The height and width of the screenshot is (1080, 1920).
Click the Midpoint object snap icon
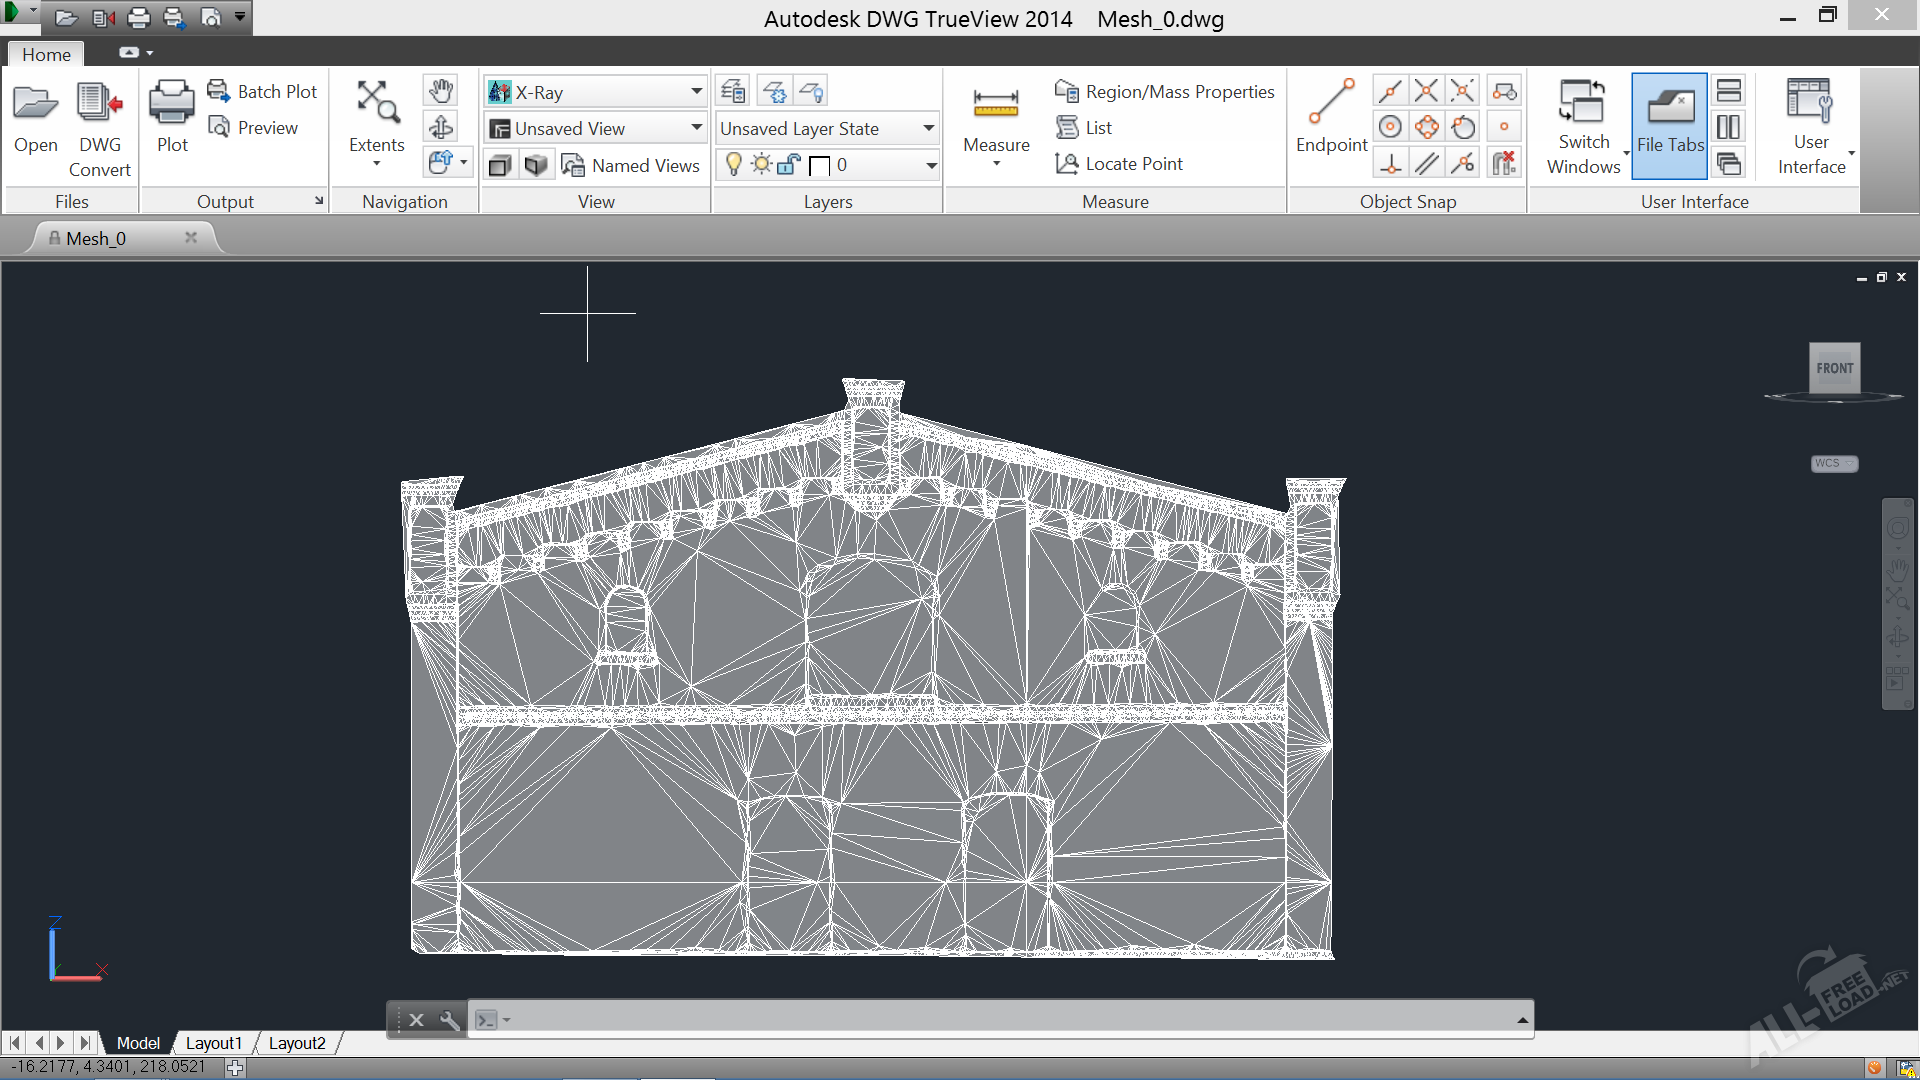[x=1390, y=91]
